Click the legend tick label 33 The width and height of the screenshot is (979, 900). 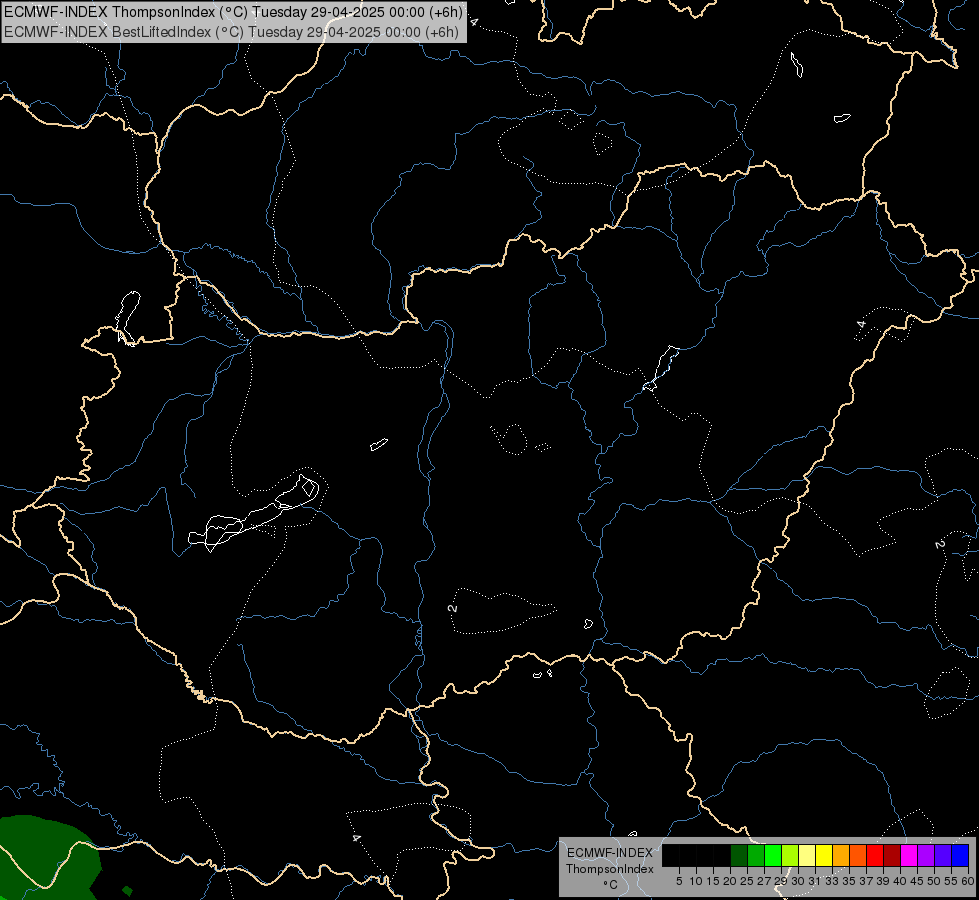833,881
